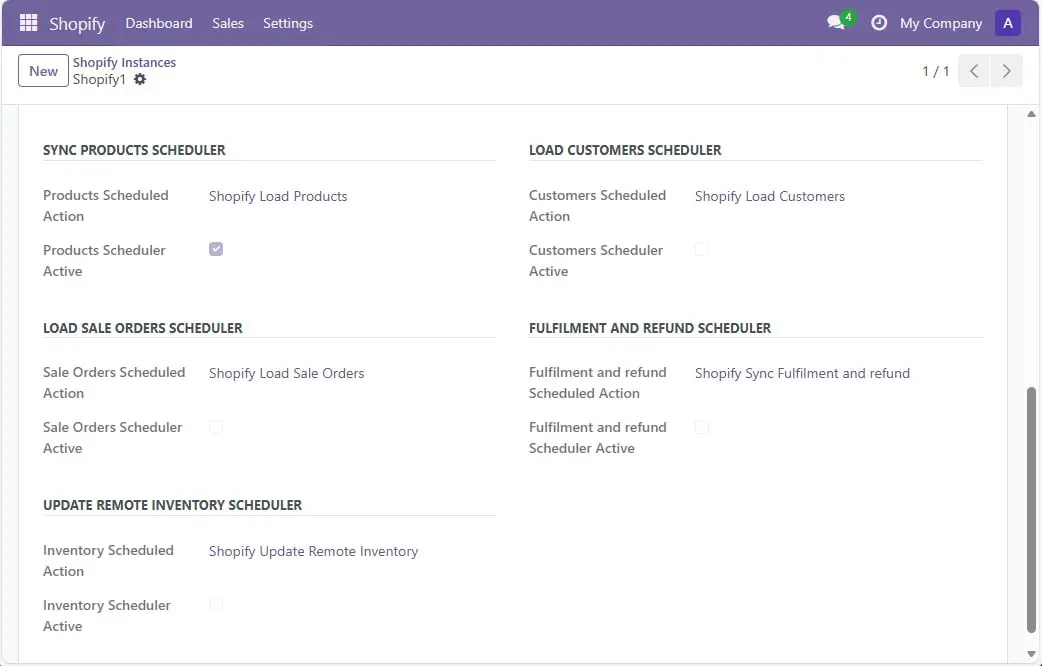
Task: Open the Settings menu
Action: 288,23
